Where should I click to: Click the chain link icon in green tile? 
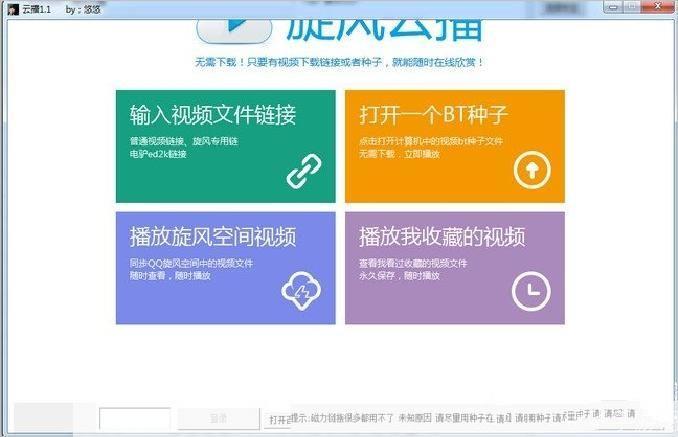[304, 171]
